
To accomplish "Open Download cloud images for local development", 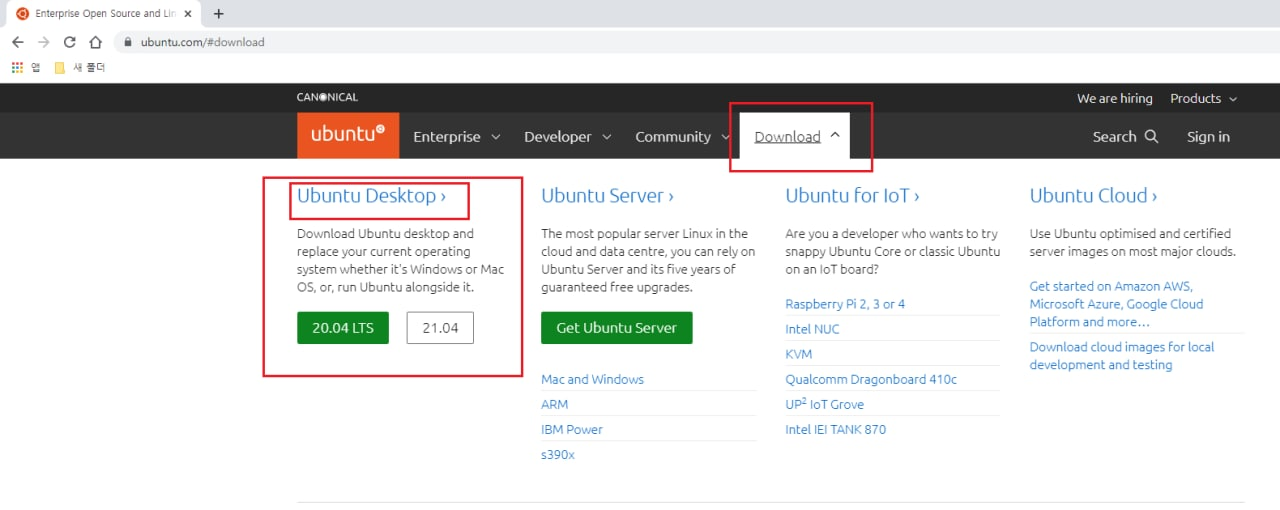I will (1122, 356).
